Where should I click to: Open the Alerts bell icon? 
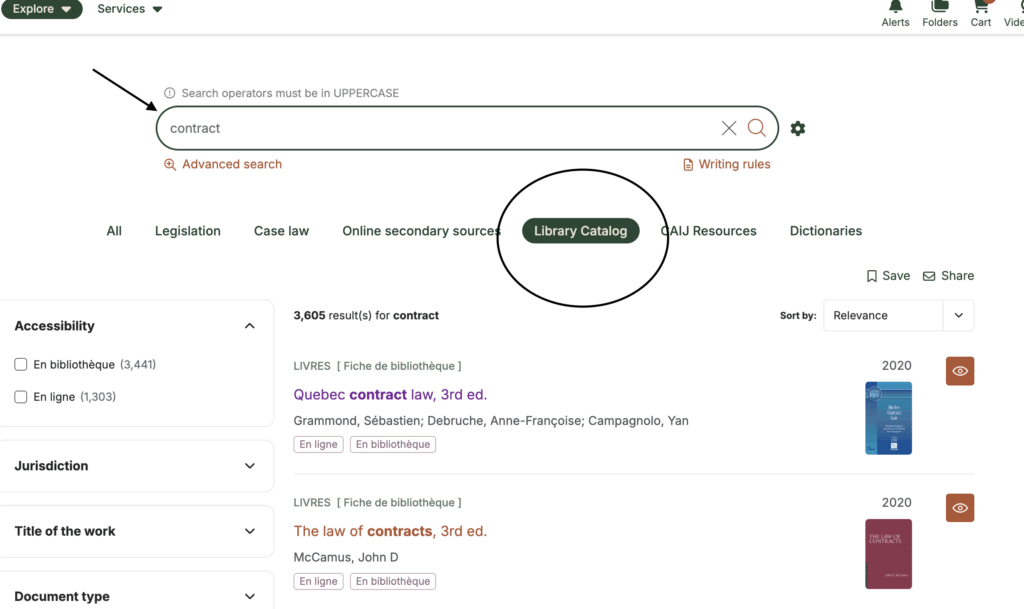[895, 10]
